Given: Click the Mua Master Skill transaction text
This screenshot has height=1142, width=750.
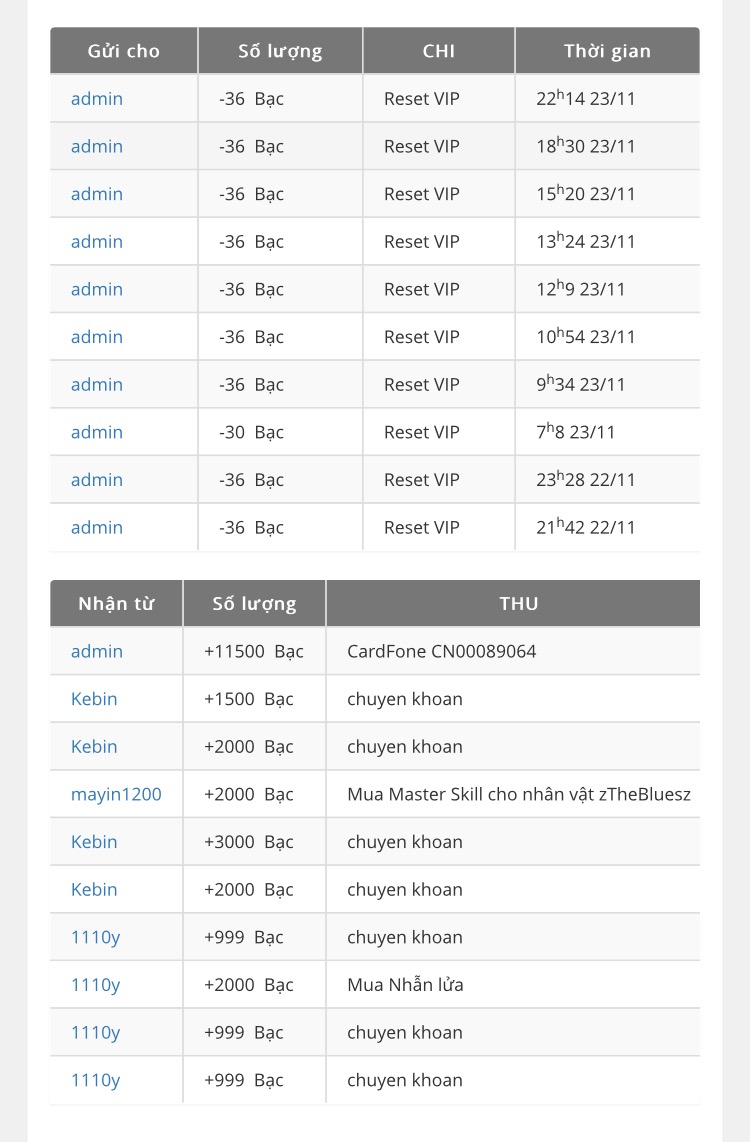Looking at the screenshot, I should tap(518, 794).
